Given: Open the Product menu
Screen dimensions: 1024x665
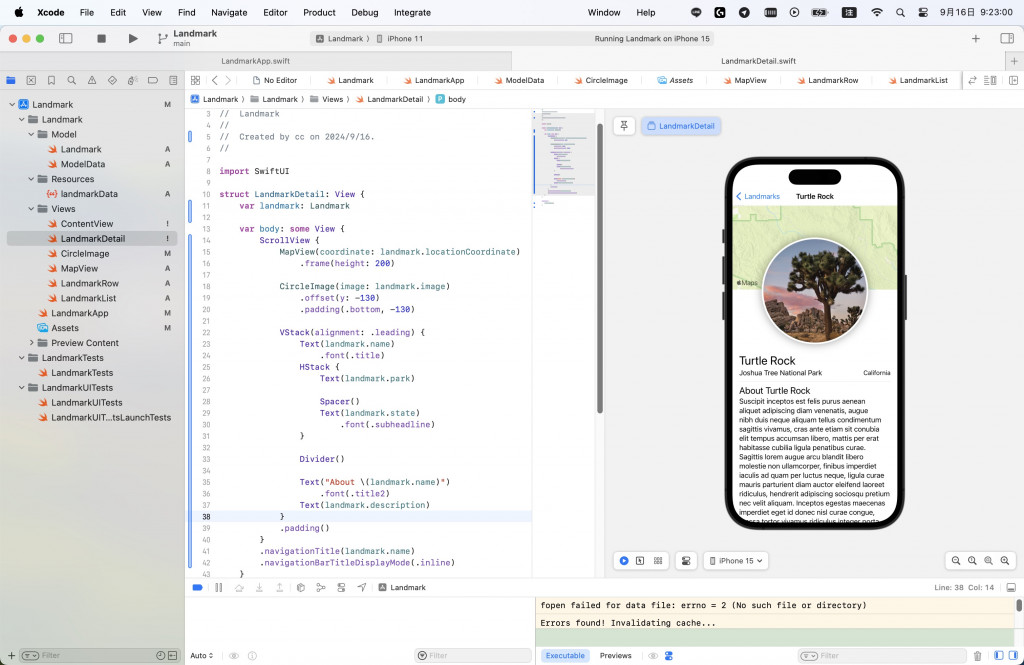Looking at the screenshot, I should [319, 13].
